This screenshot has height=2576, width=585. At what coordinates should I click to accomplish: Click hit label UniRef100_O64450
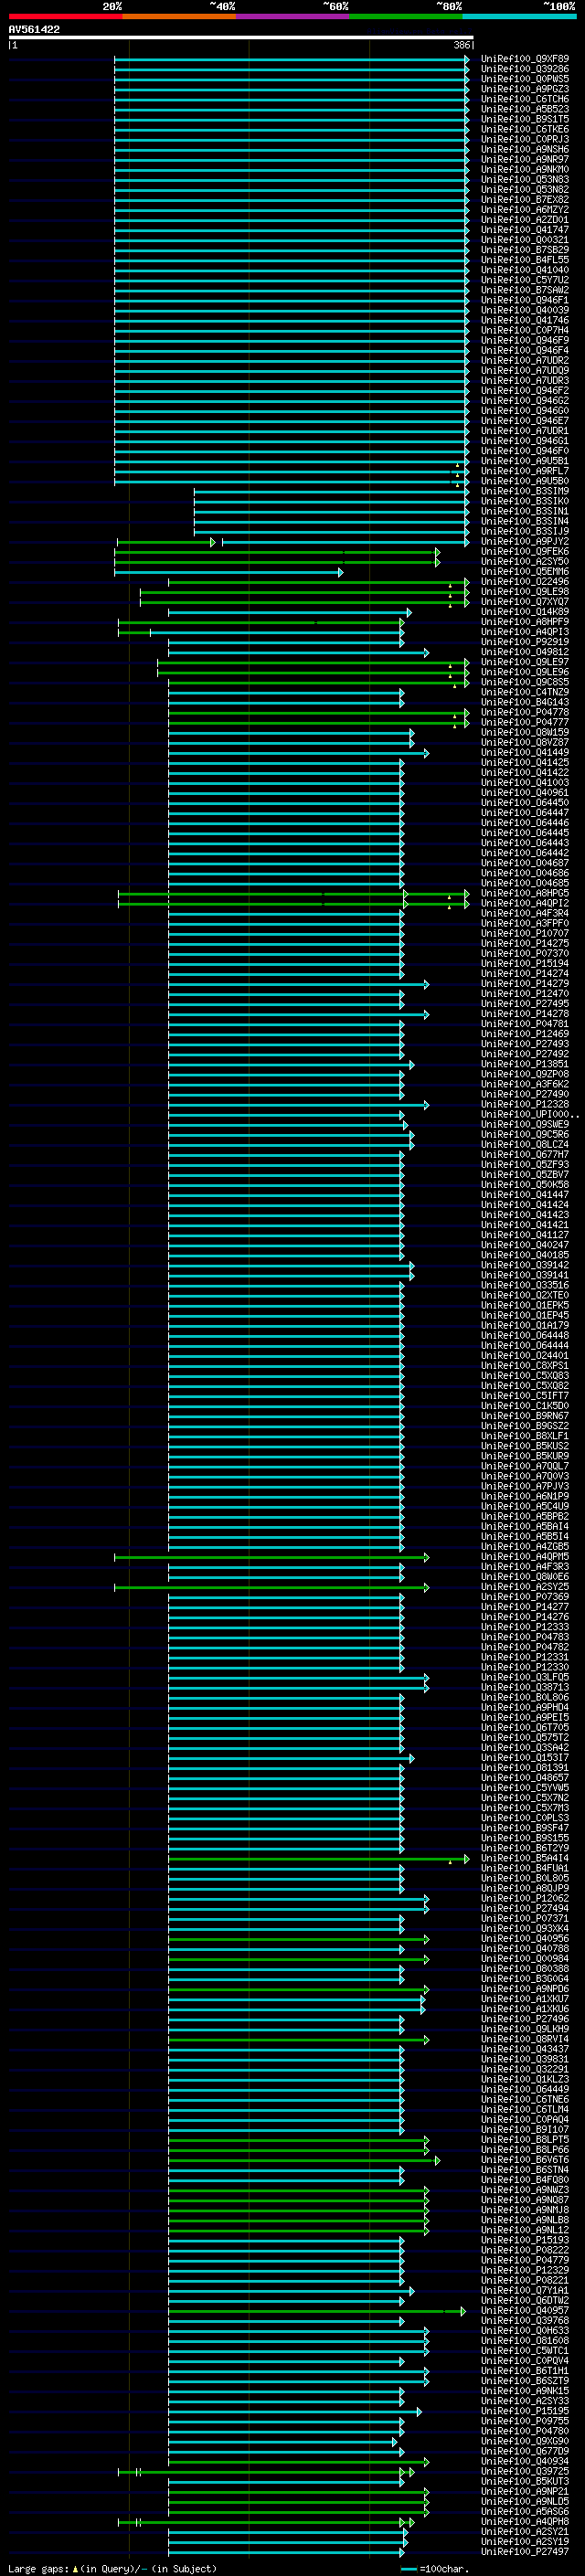pos(525,802)
